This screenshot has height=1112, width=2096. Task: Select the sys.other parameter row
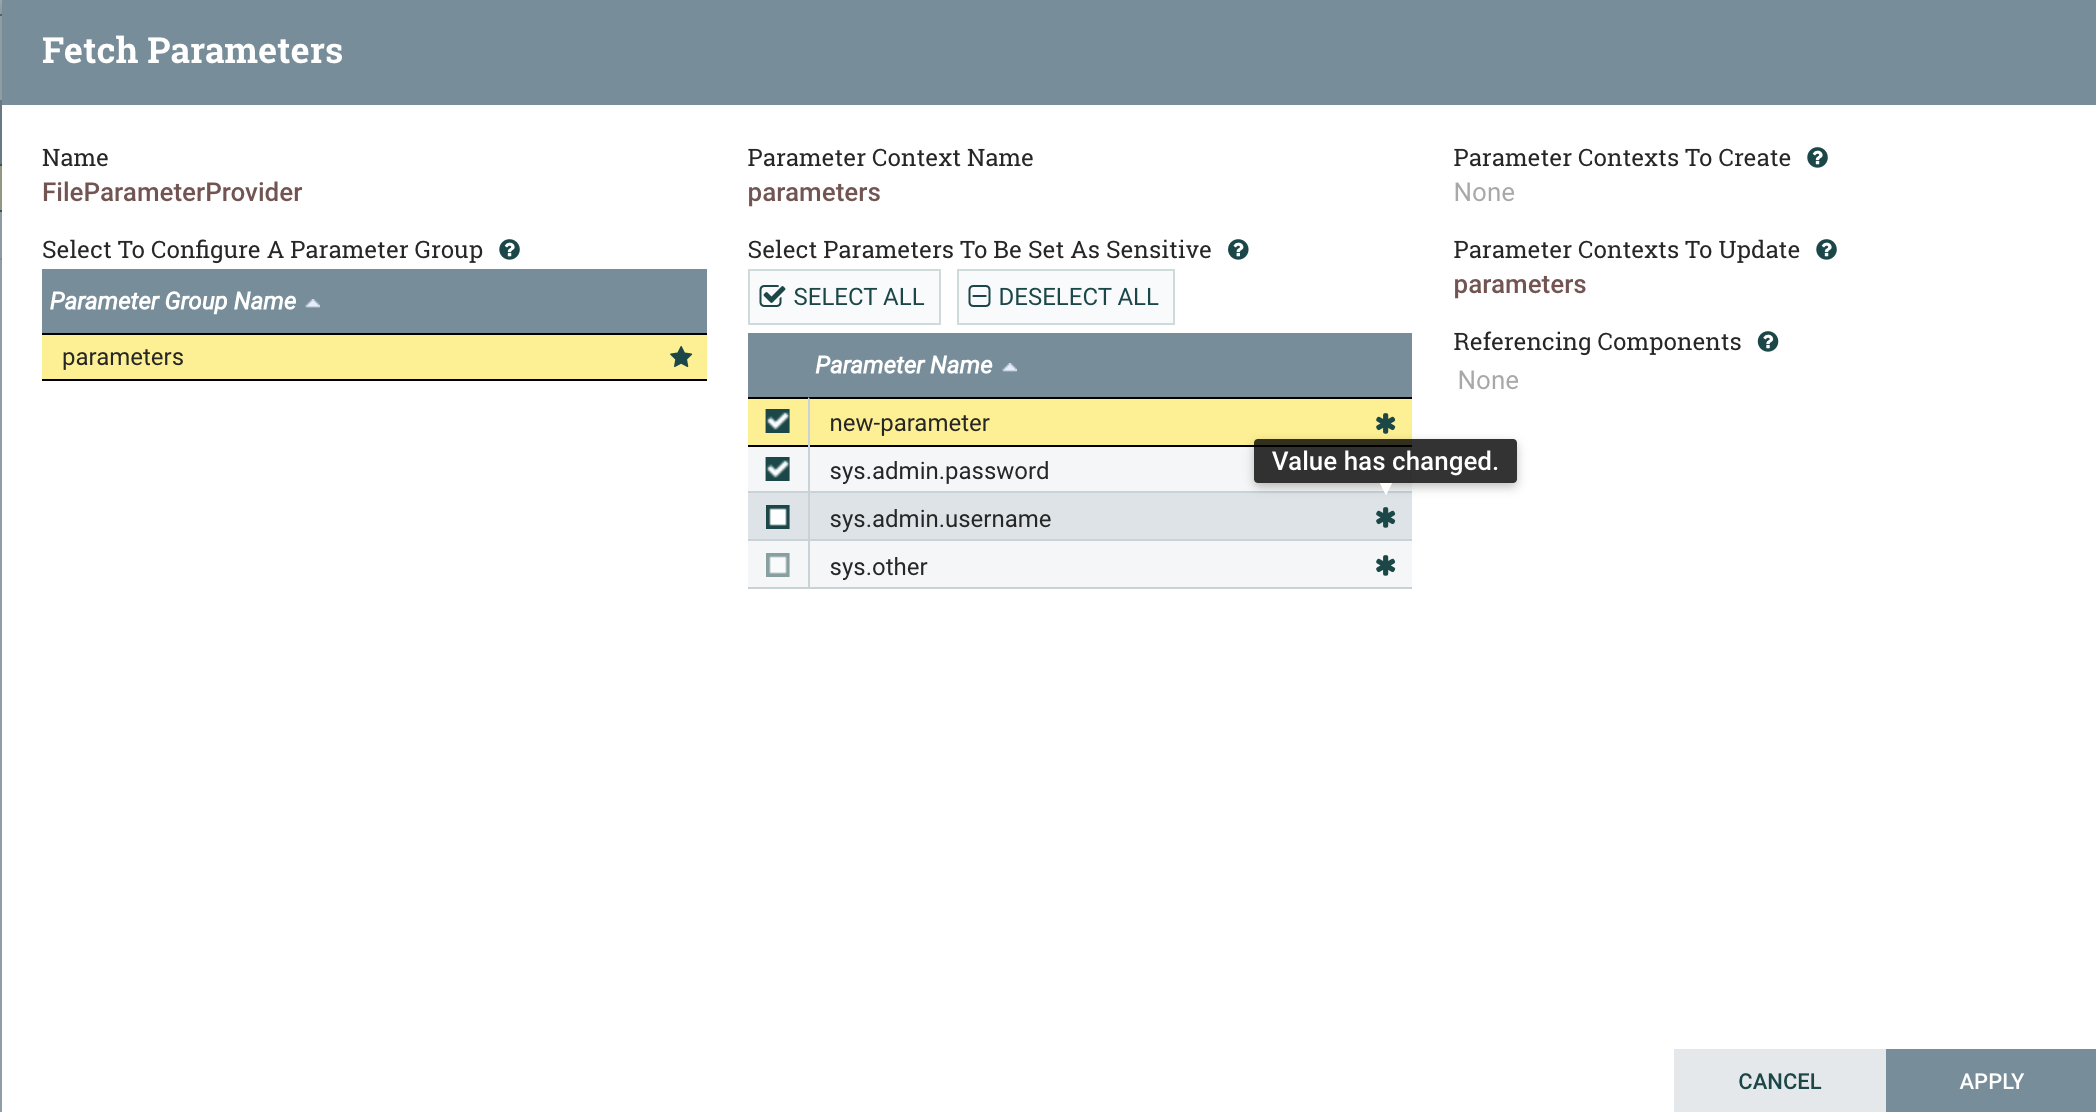(1080, 566)
